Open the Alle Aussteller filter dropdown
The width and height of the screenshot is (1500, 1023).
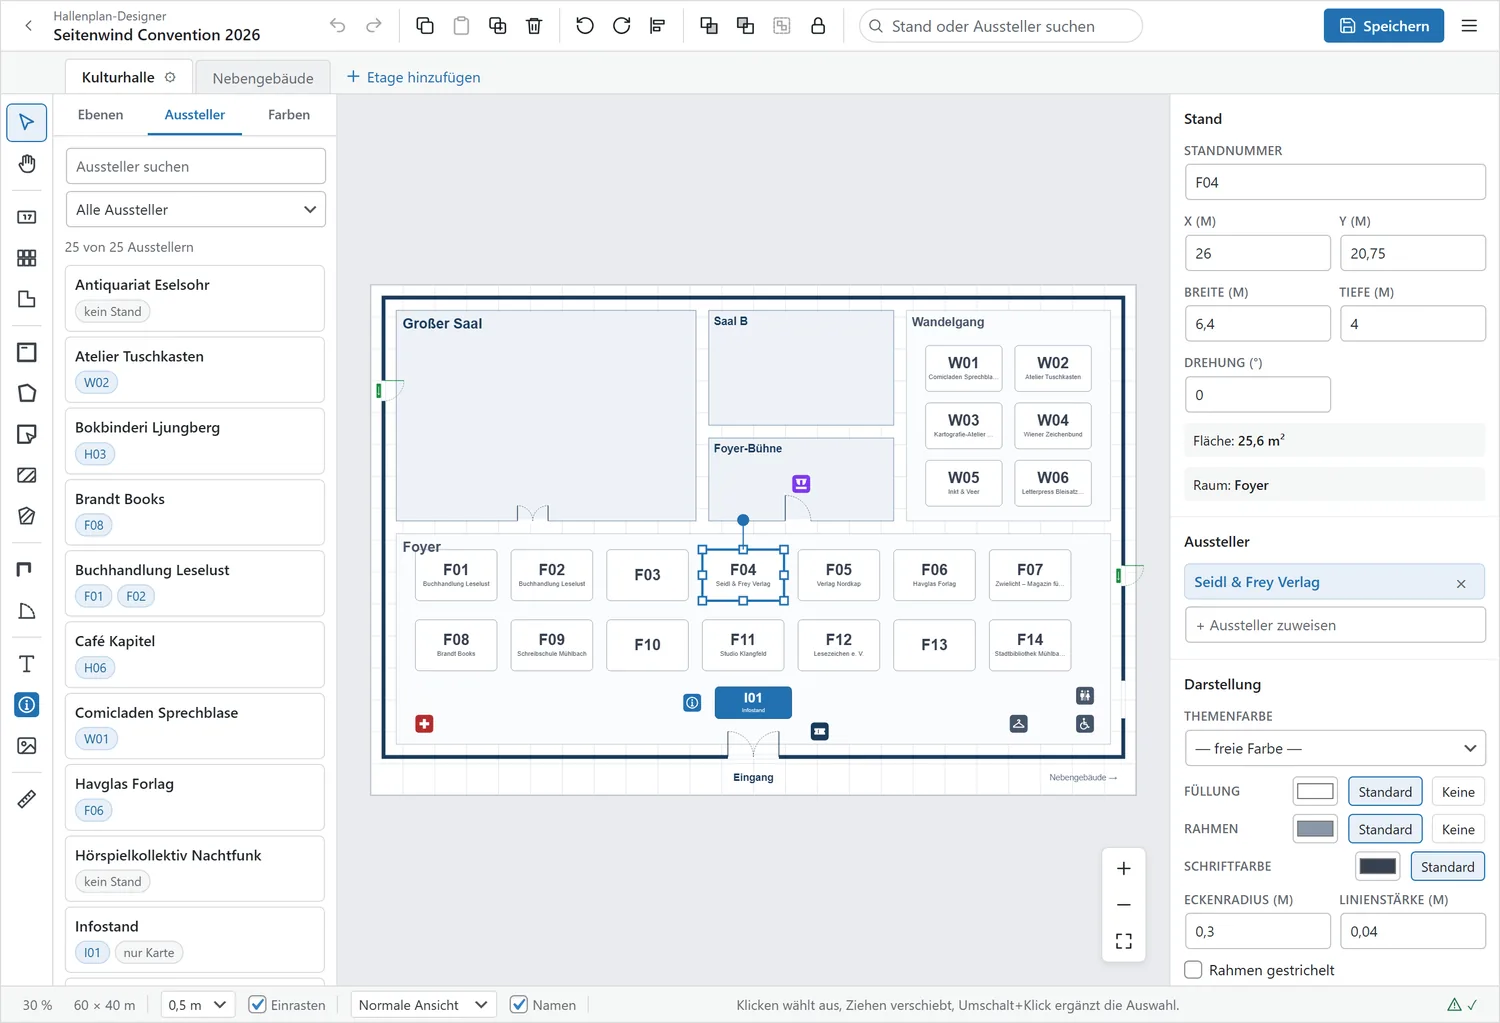(196, 210)
